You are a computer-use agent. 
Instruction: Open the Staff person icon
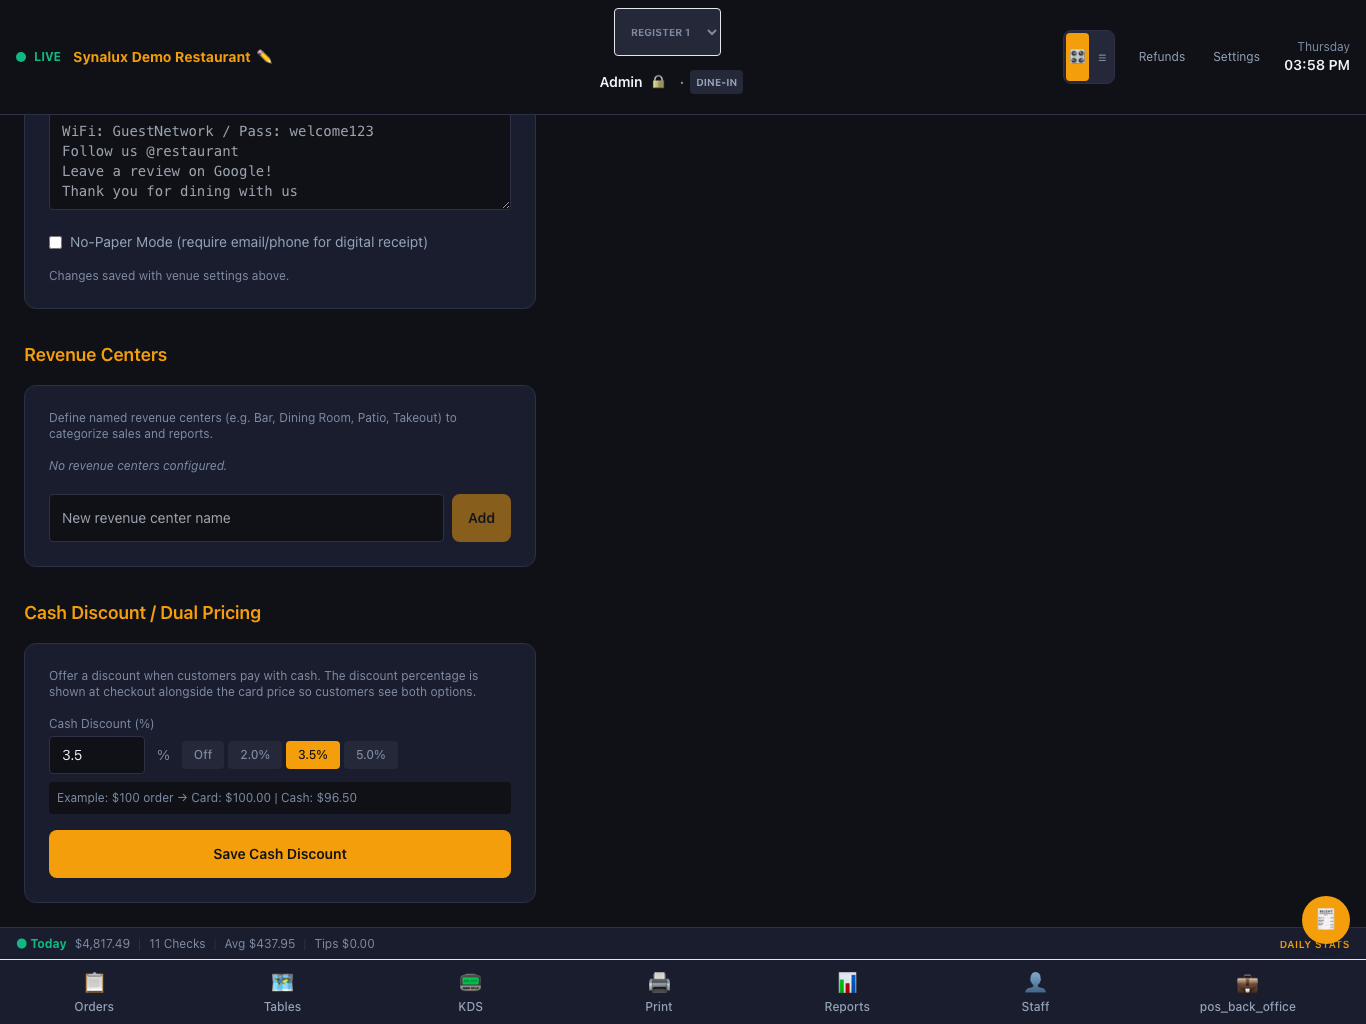[x=1035, y=982]
